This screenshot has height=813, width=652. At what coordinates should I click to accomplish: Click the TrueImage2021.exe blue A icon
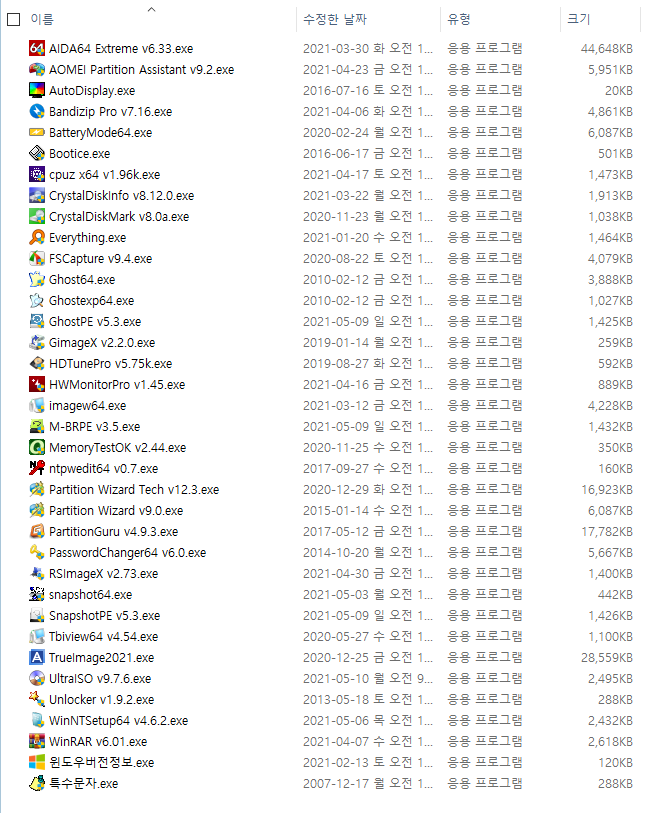[37, 657]
